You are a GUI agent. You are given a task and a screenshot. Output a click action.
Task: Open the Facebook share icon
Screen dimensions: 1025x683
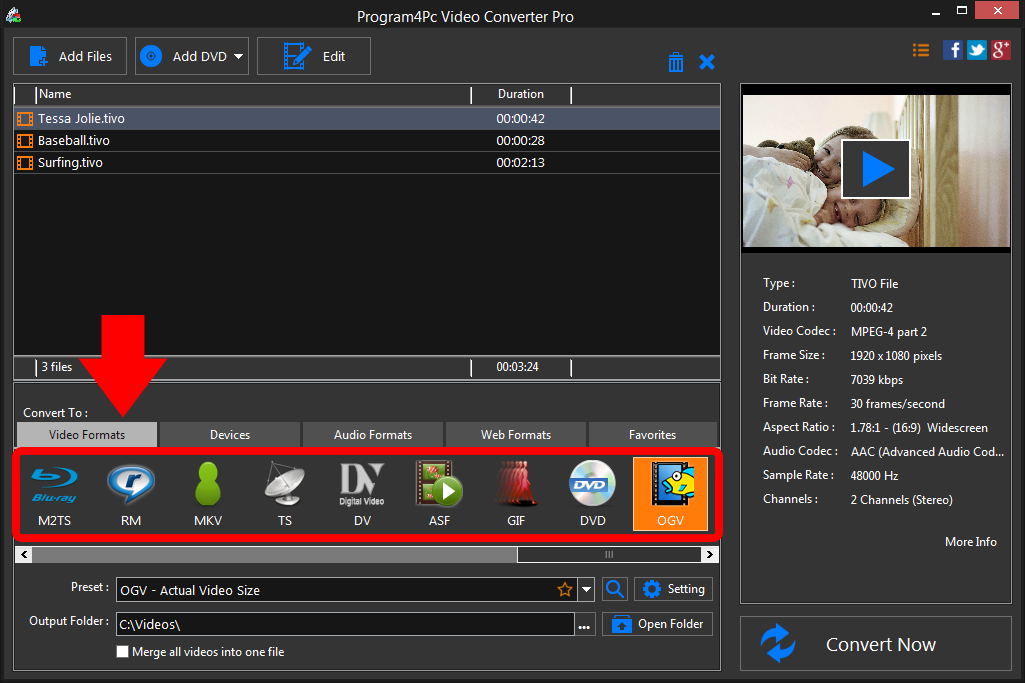point(952,50)
